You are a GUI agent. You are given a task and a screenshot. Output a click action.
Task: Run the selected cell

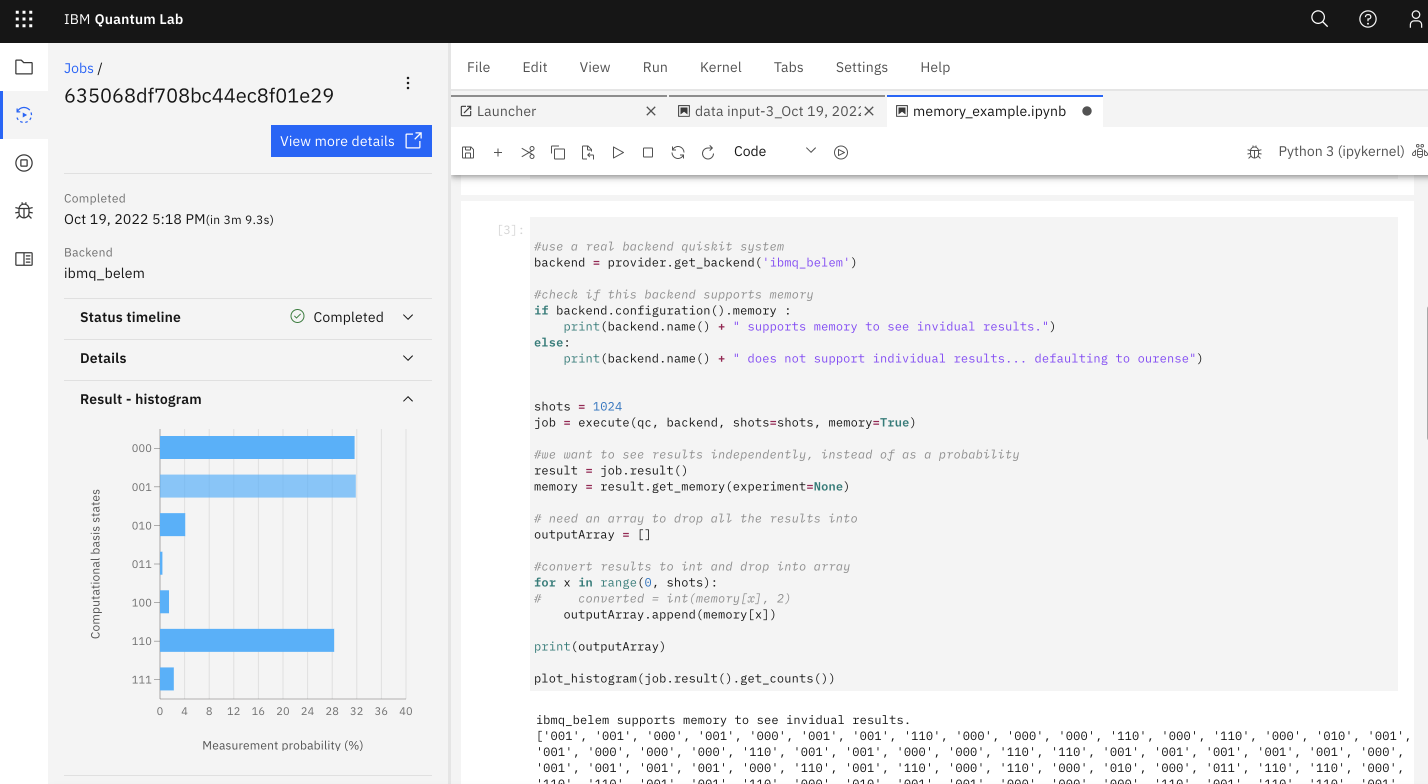point(618,152)
